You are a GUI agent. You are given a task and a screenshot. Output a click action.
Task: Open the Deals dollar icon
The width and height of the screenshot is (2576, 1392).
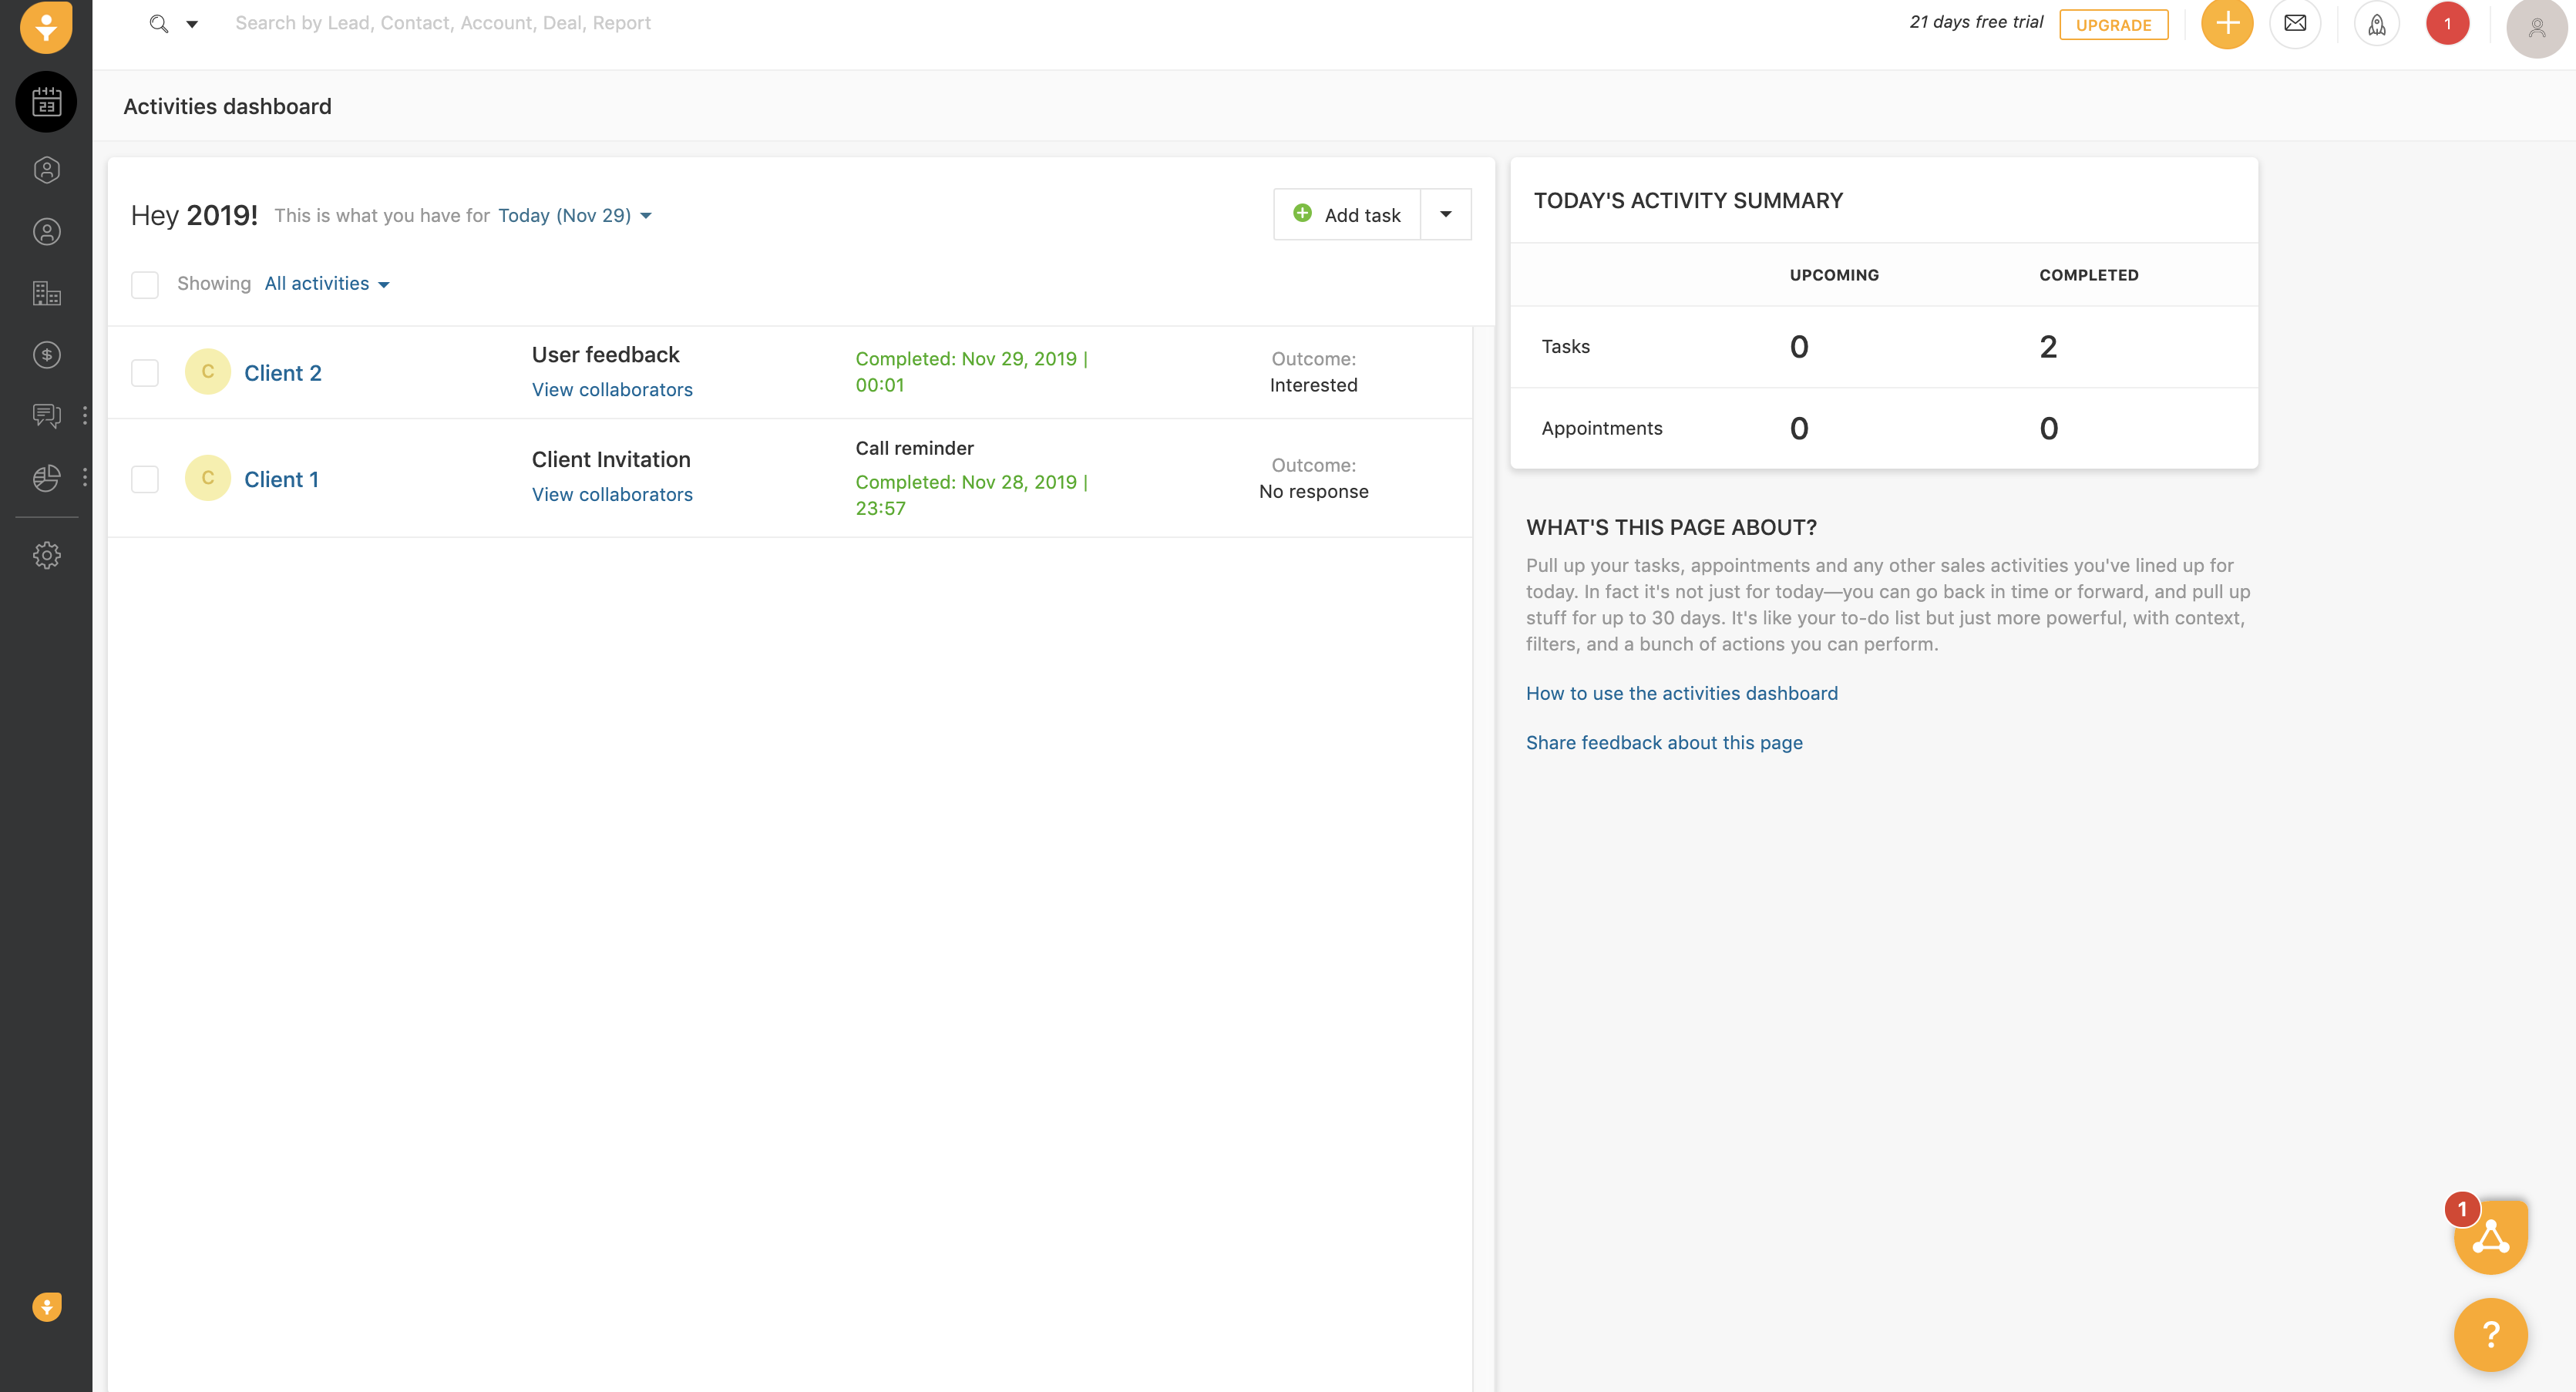point(46,354)
